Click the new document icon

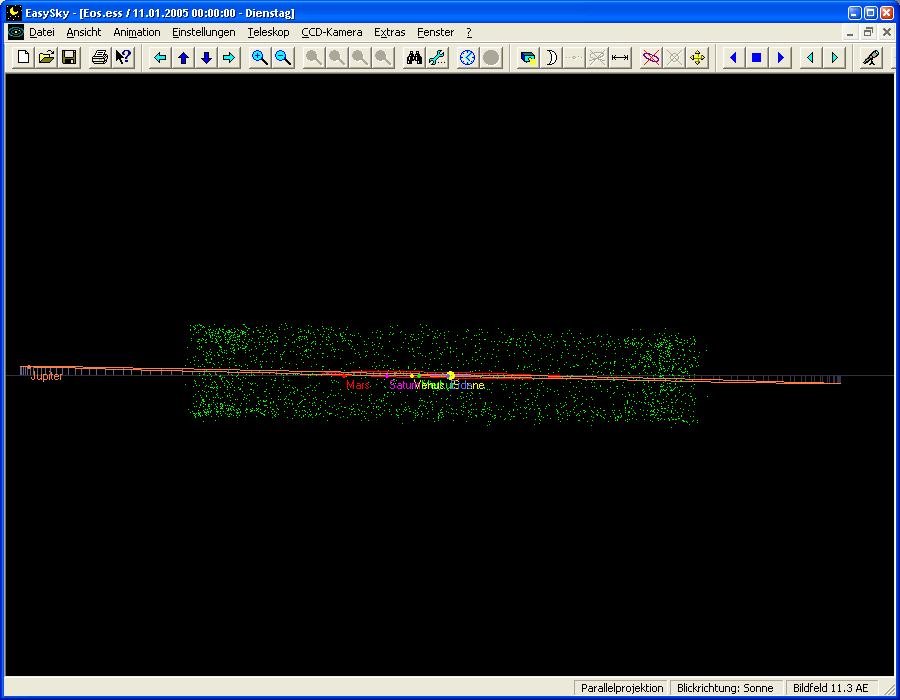pyautogui.click(x=23, y=58)
